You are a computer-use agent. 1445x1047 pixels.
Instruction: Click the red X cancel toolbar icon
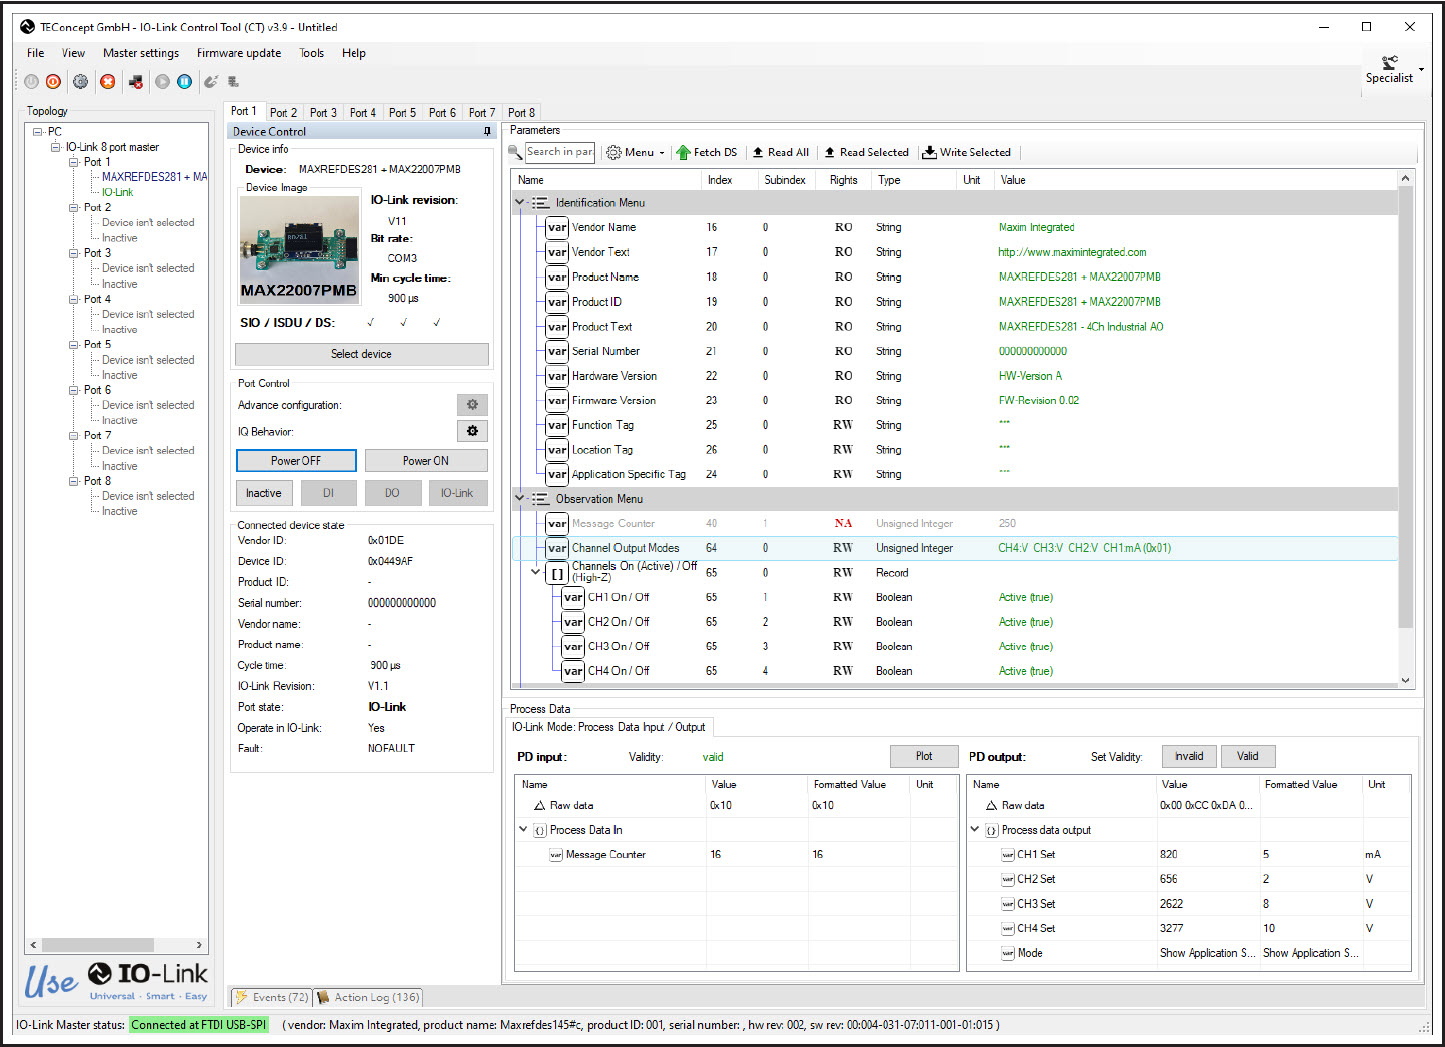click(x=108, y=82)
